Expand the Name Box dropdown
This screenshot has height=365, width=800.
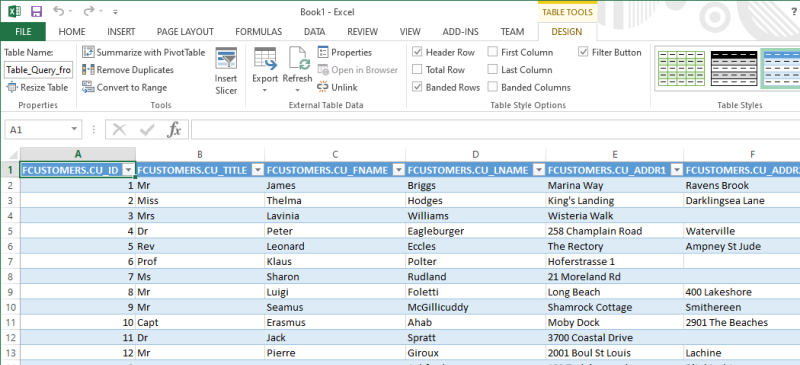pos(74,130)
